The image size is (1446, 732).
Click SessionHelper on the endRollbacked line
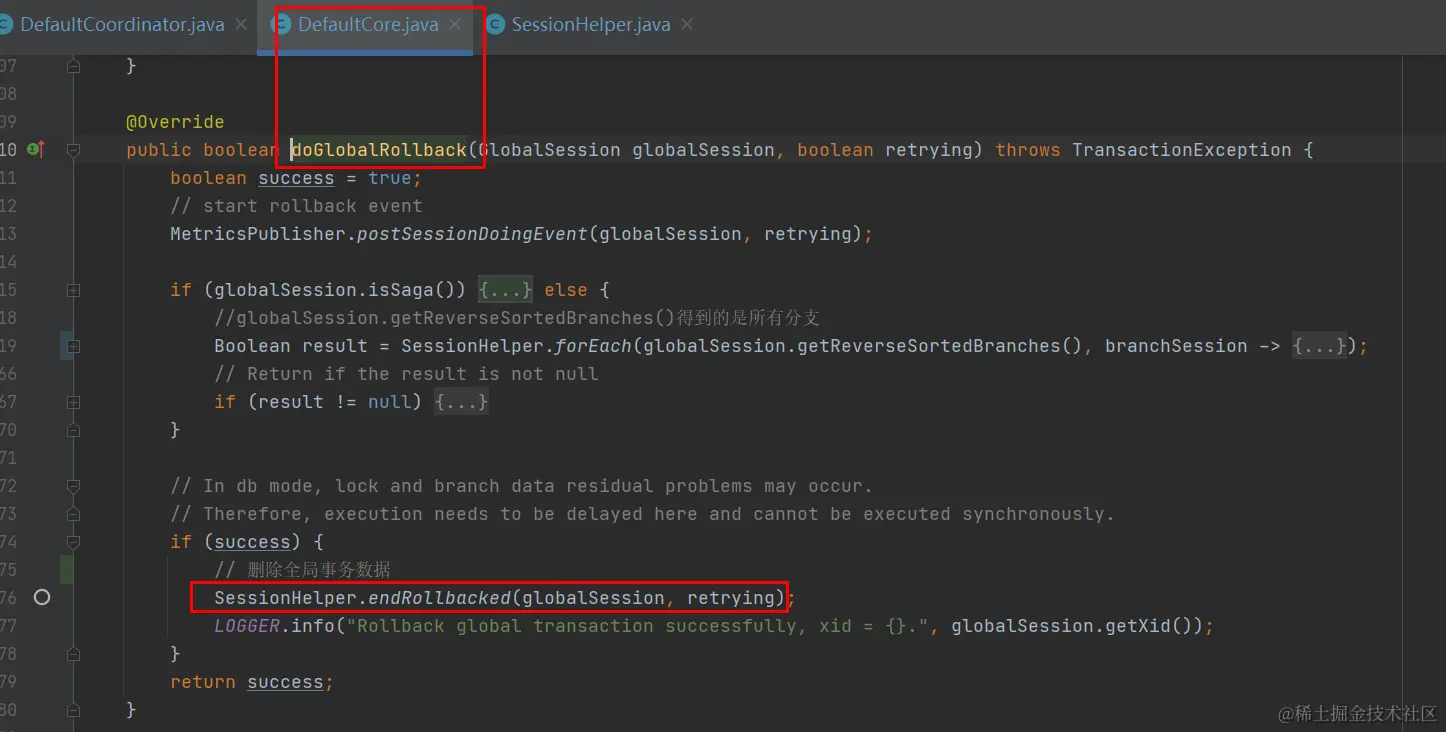(x=285, y=598)
